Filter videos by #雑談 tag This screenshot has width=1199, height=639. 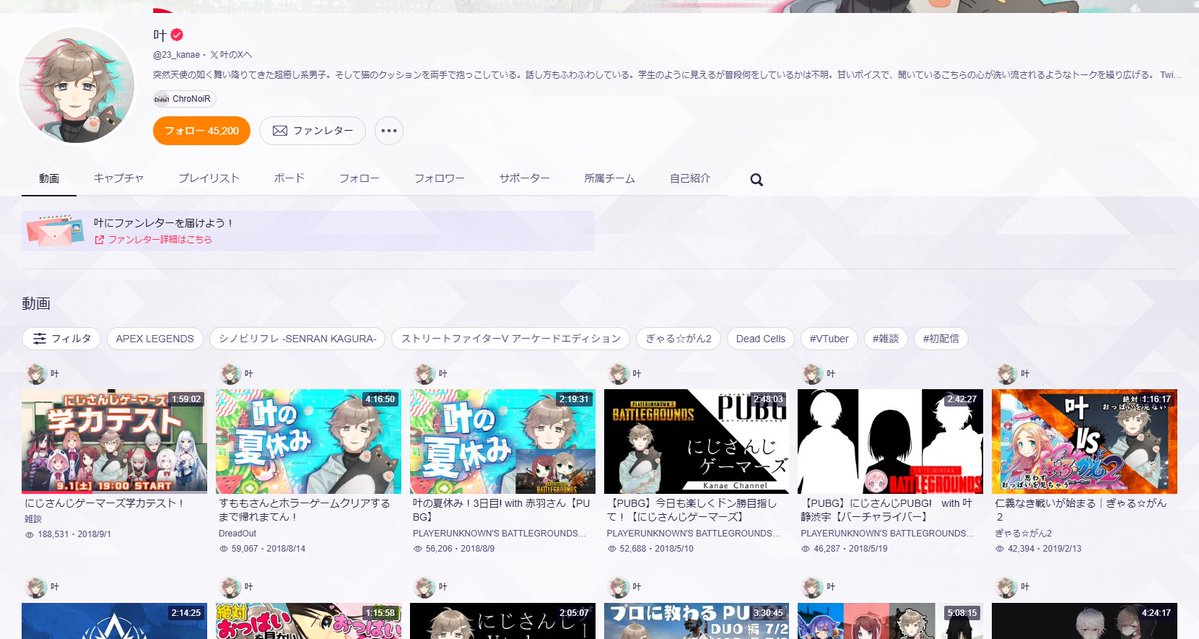[885, 339]
